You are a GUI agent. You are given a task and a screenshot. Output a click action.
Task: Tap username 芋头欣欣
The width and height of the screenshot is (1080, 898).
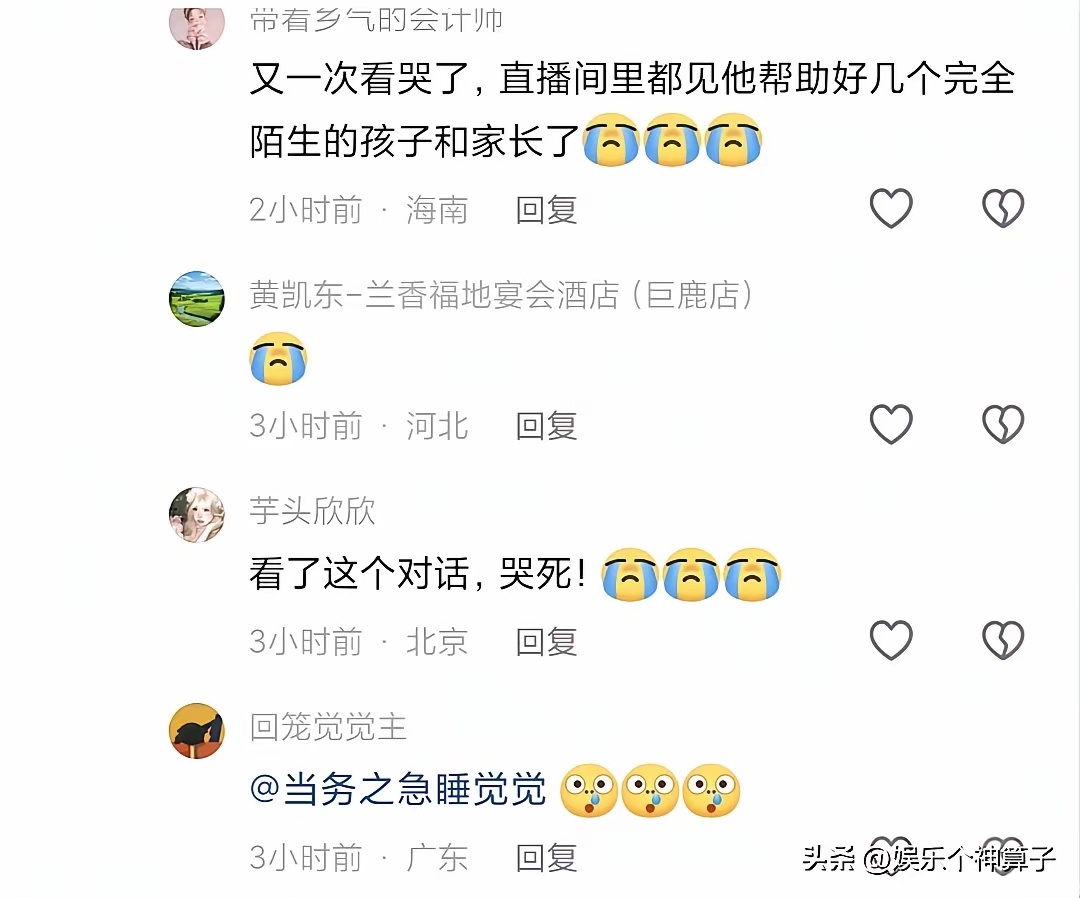312,511
